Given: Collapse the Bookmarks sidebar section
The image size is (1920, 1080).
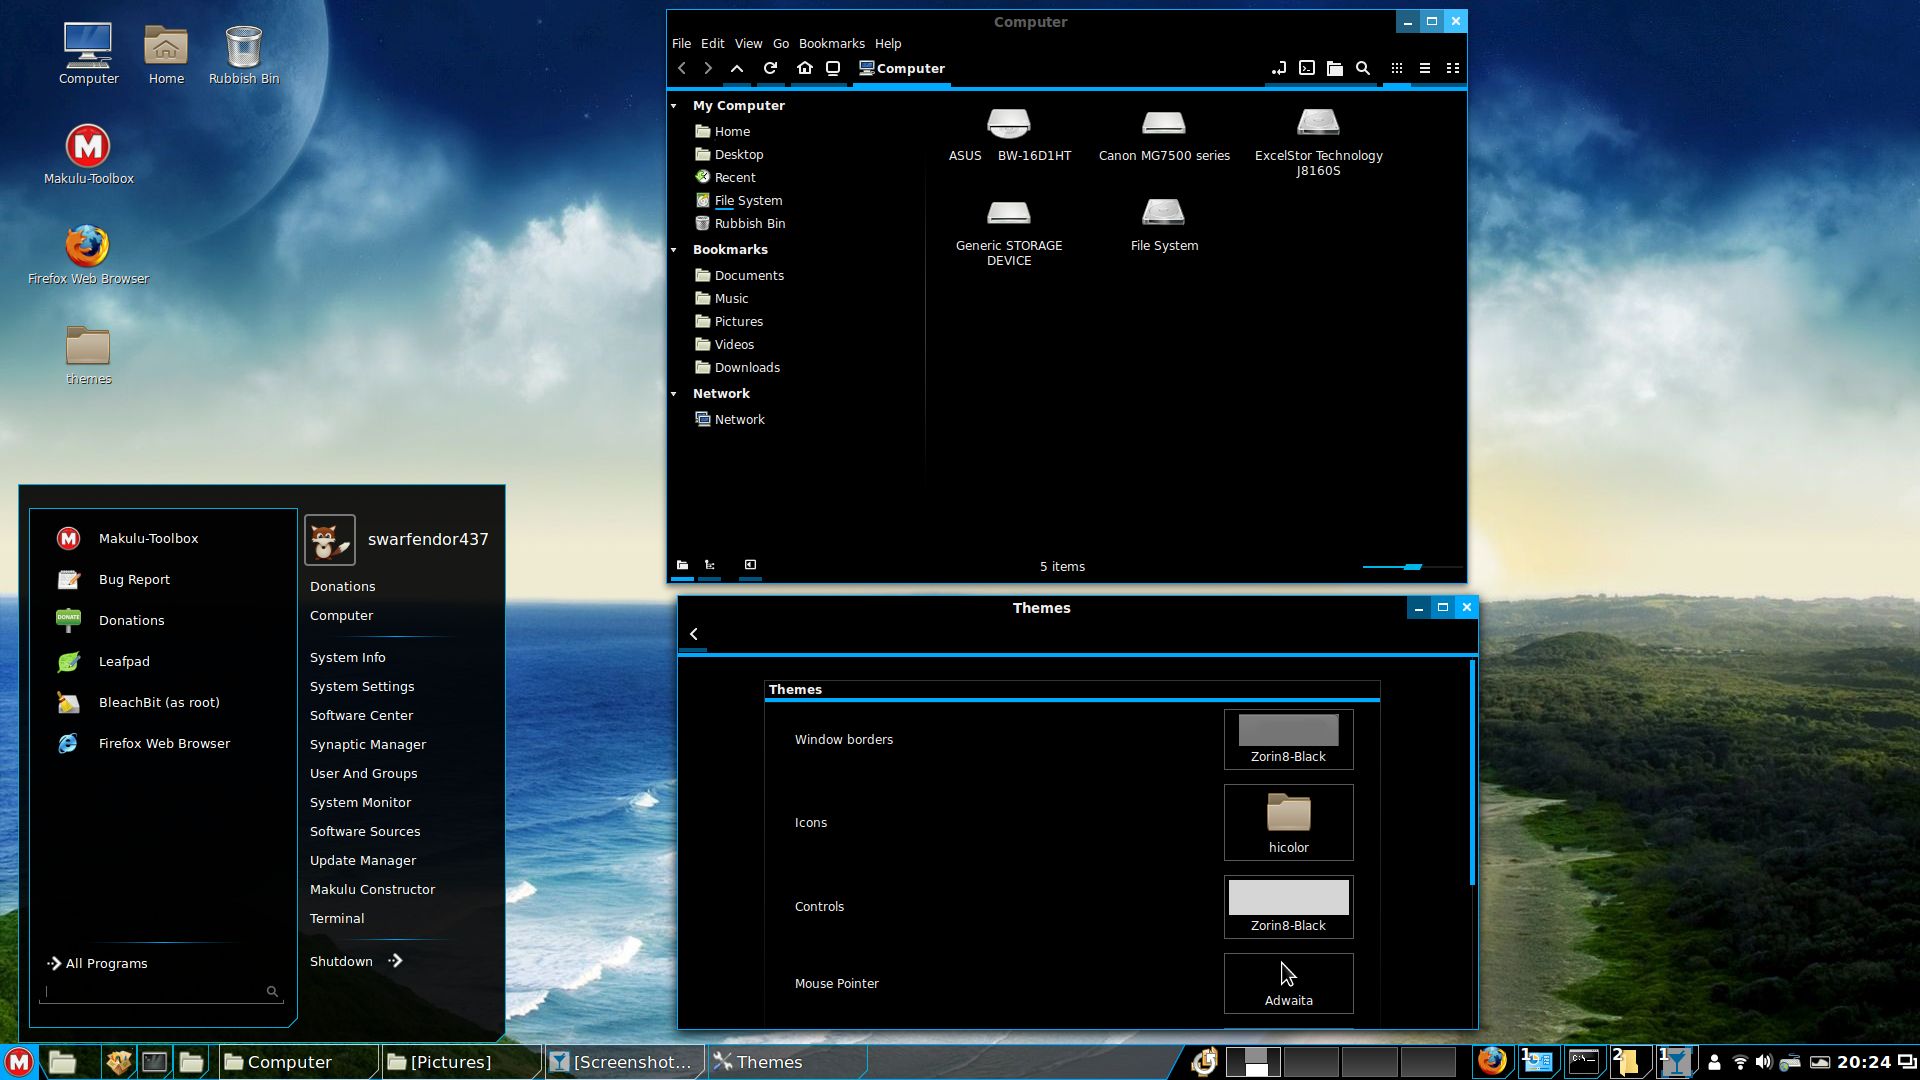Looking at the screenshot, I should (674, 250).
